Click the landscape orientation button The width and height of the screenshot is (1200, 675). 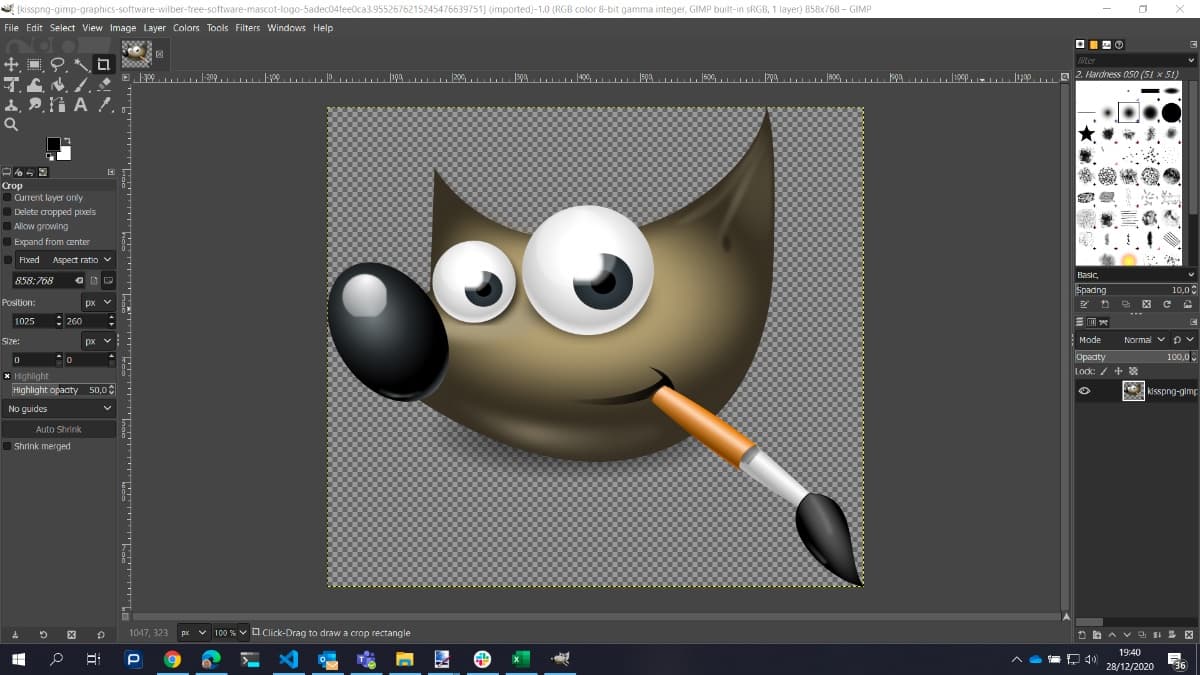[x=108, y=281]
